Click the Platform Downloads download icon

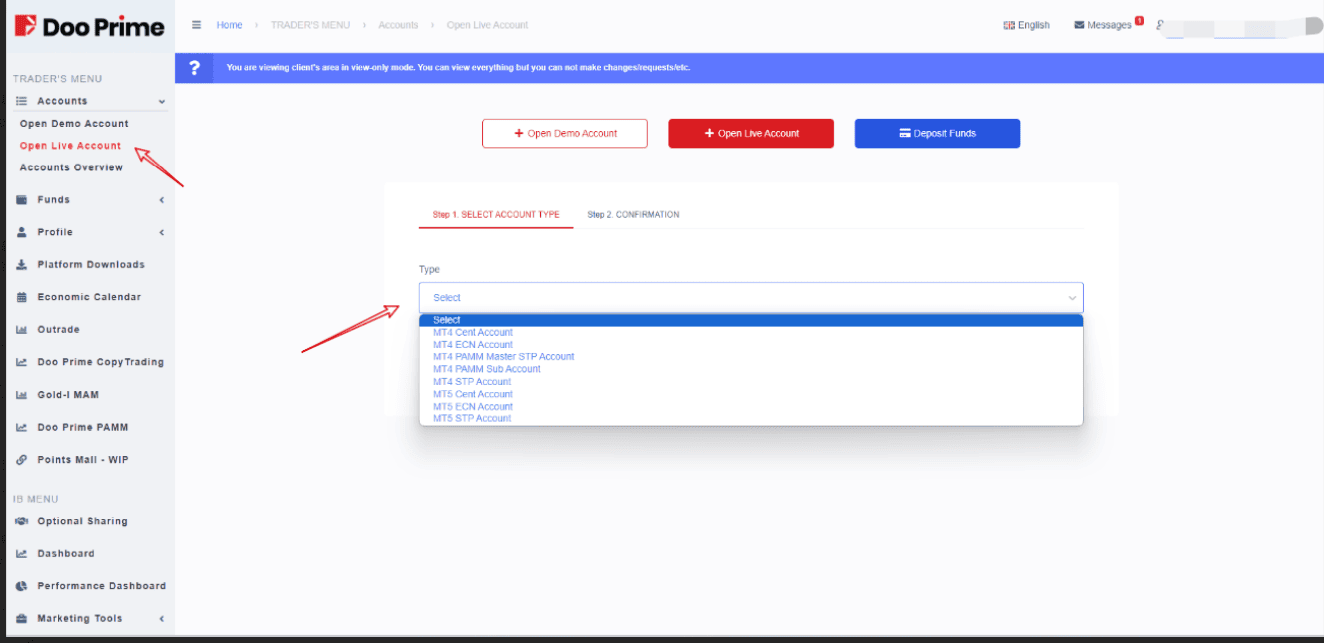(21, 265)
